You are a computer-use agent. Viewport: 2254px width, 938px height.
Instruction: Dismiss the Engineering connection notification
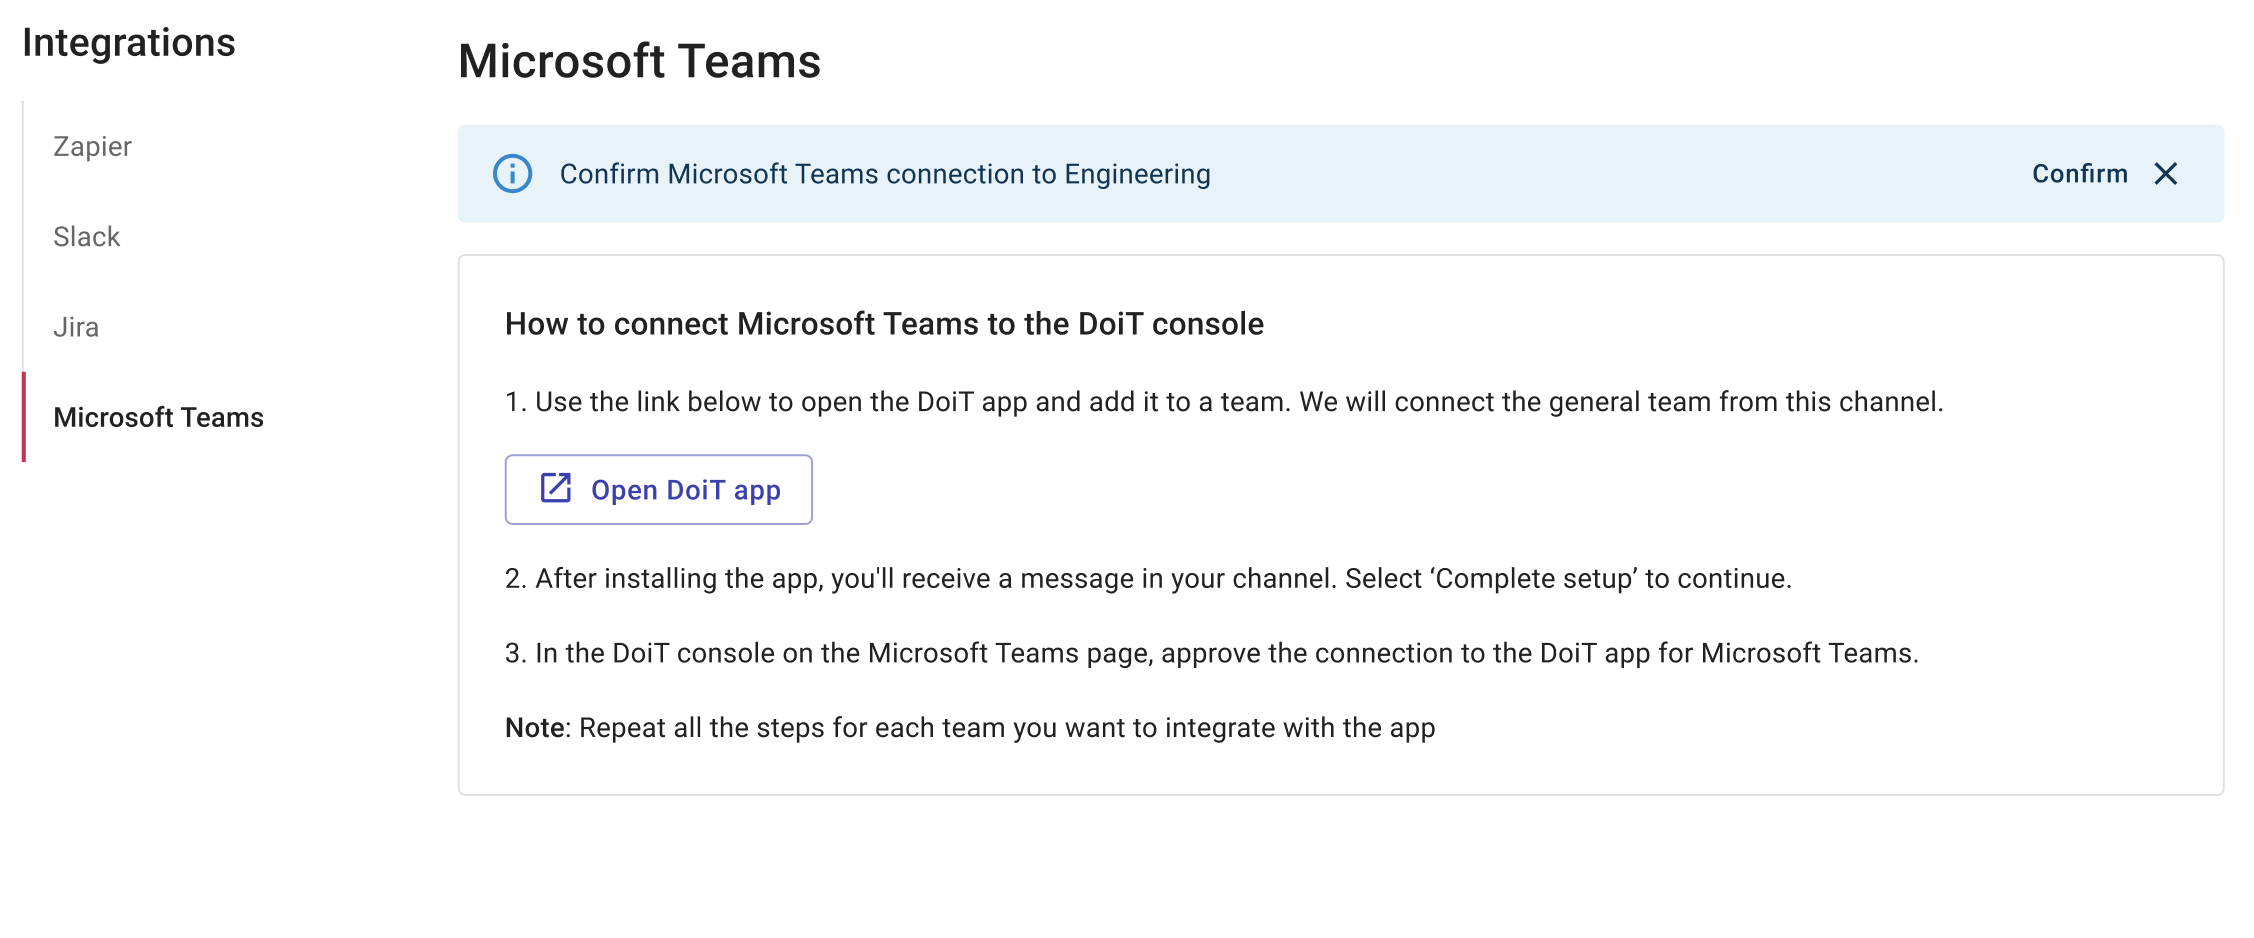point(2167,173)
